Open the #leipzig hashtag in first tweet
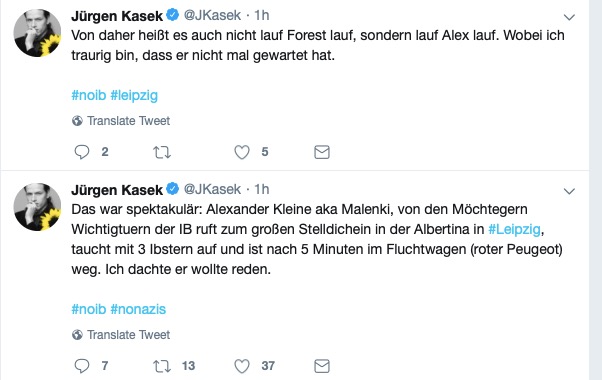Image resolution: width=602 pixels, height=380 pixels. click(134, 95)
